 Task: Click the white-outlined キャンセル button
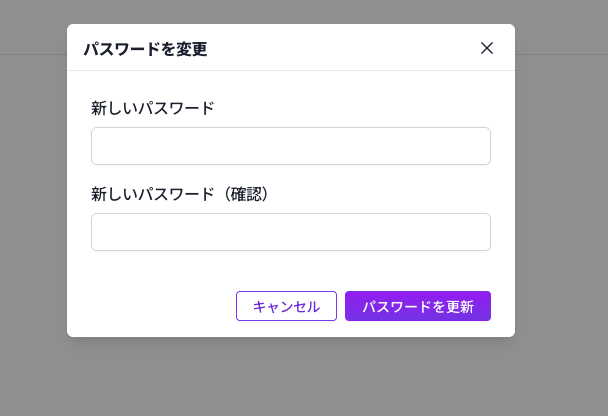[286, 306]
